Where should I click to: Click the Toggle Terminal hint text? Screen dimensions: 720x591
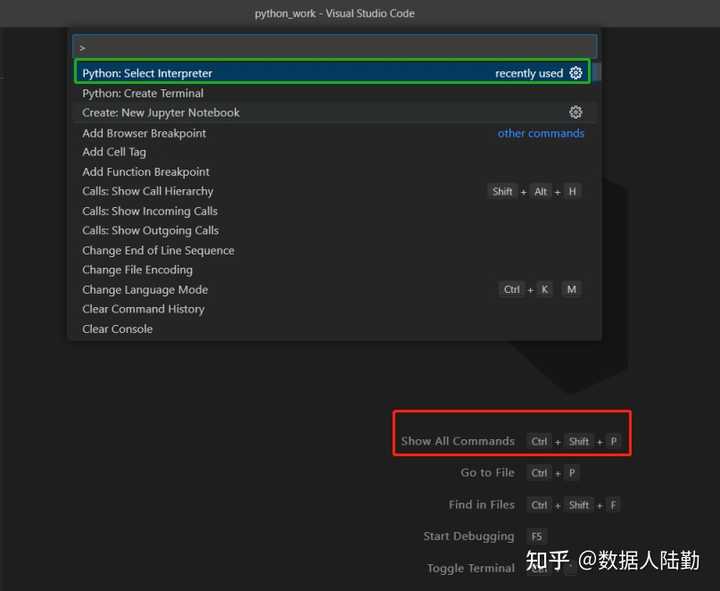tap(471, 568)
